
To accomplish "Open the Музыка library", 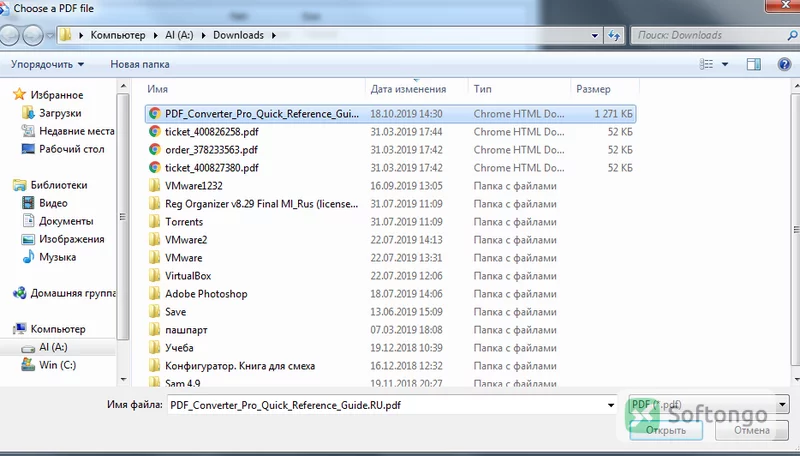I will point(57,257).
